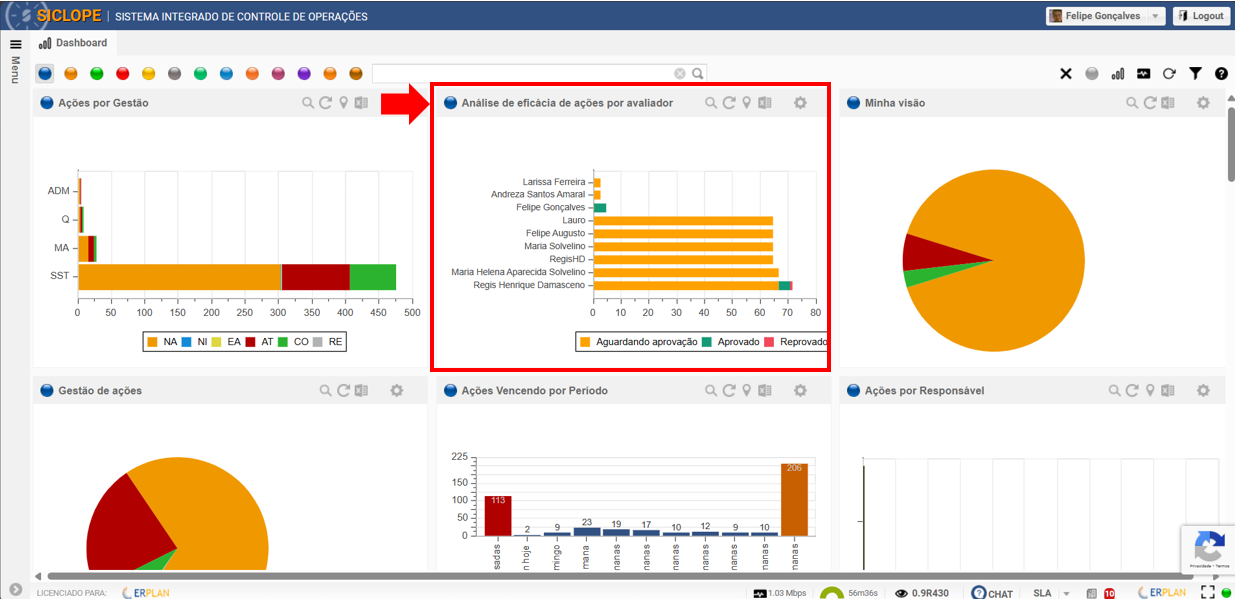Expand sidebar using bottom-left arrow
The height and width of the screenshot is (599, 1235).
tap(15, 590)
